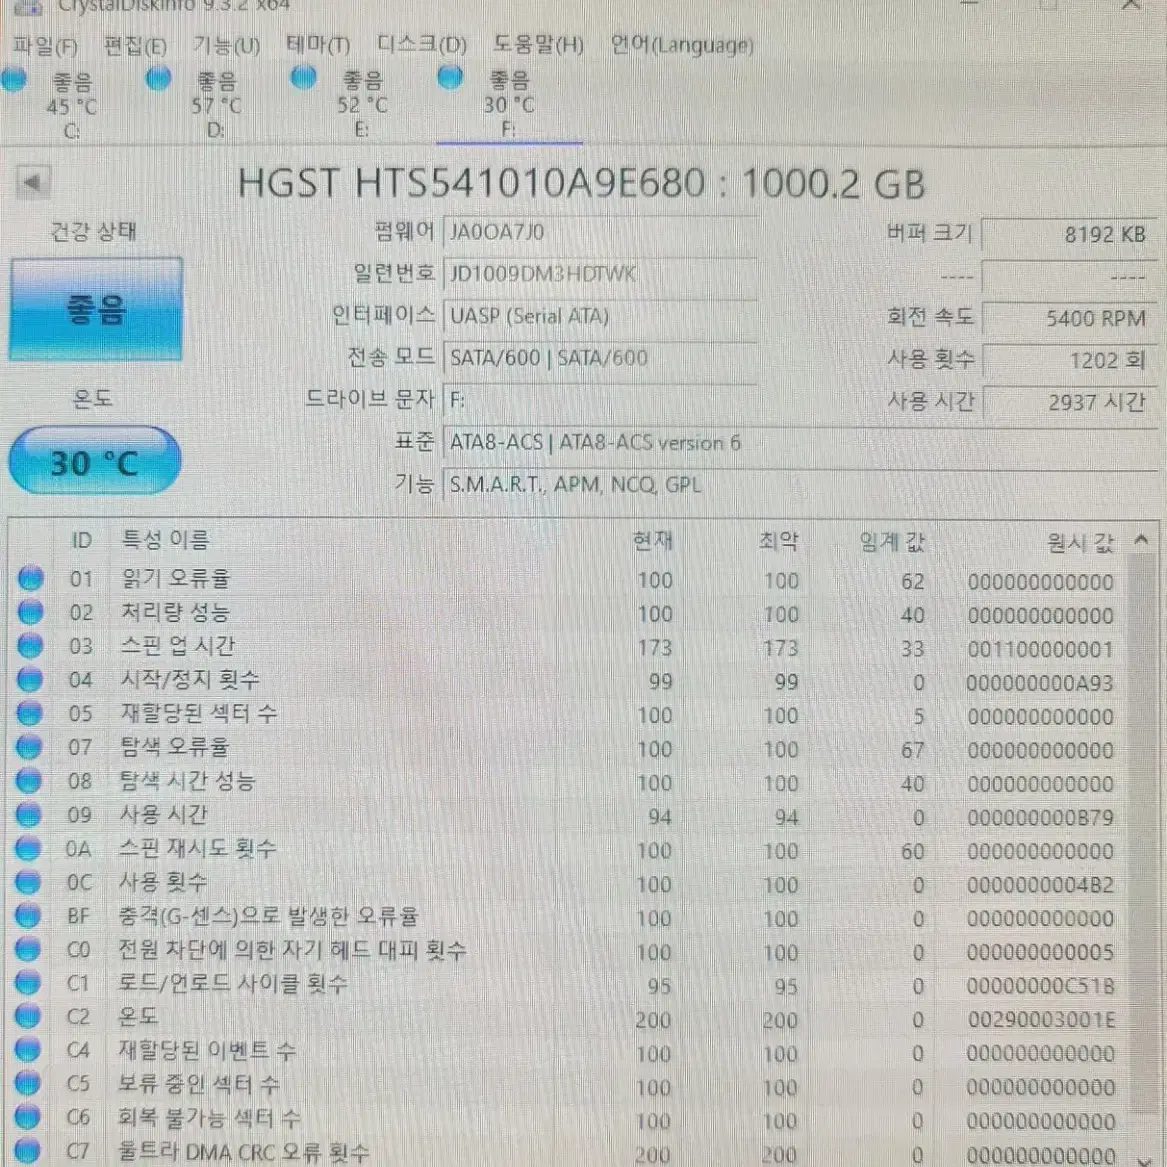Image resolution: width=1167 pixels, height=1167 pixels.
Task: Click the drive letter field F:
Action: point(601,400)
